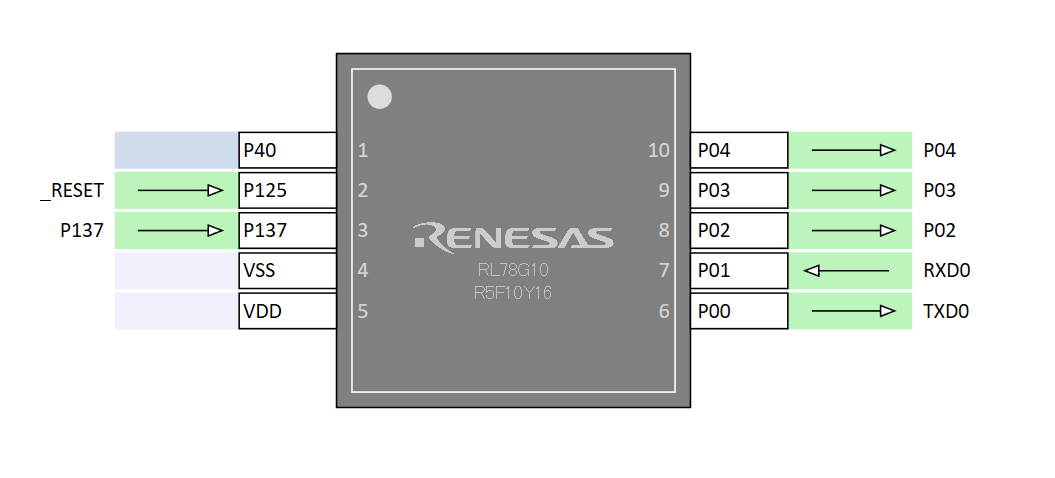
Task: Click the blue cell beside P40
Action: [x=177, y=150]
